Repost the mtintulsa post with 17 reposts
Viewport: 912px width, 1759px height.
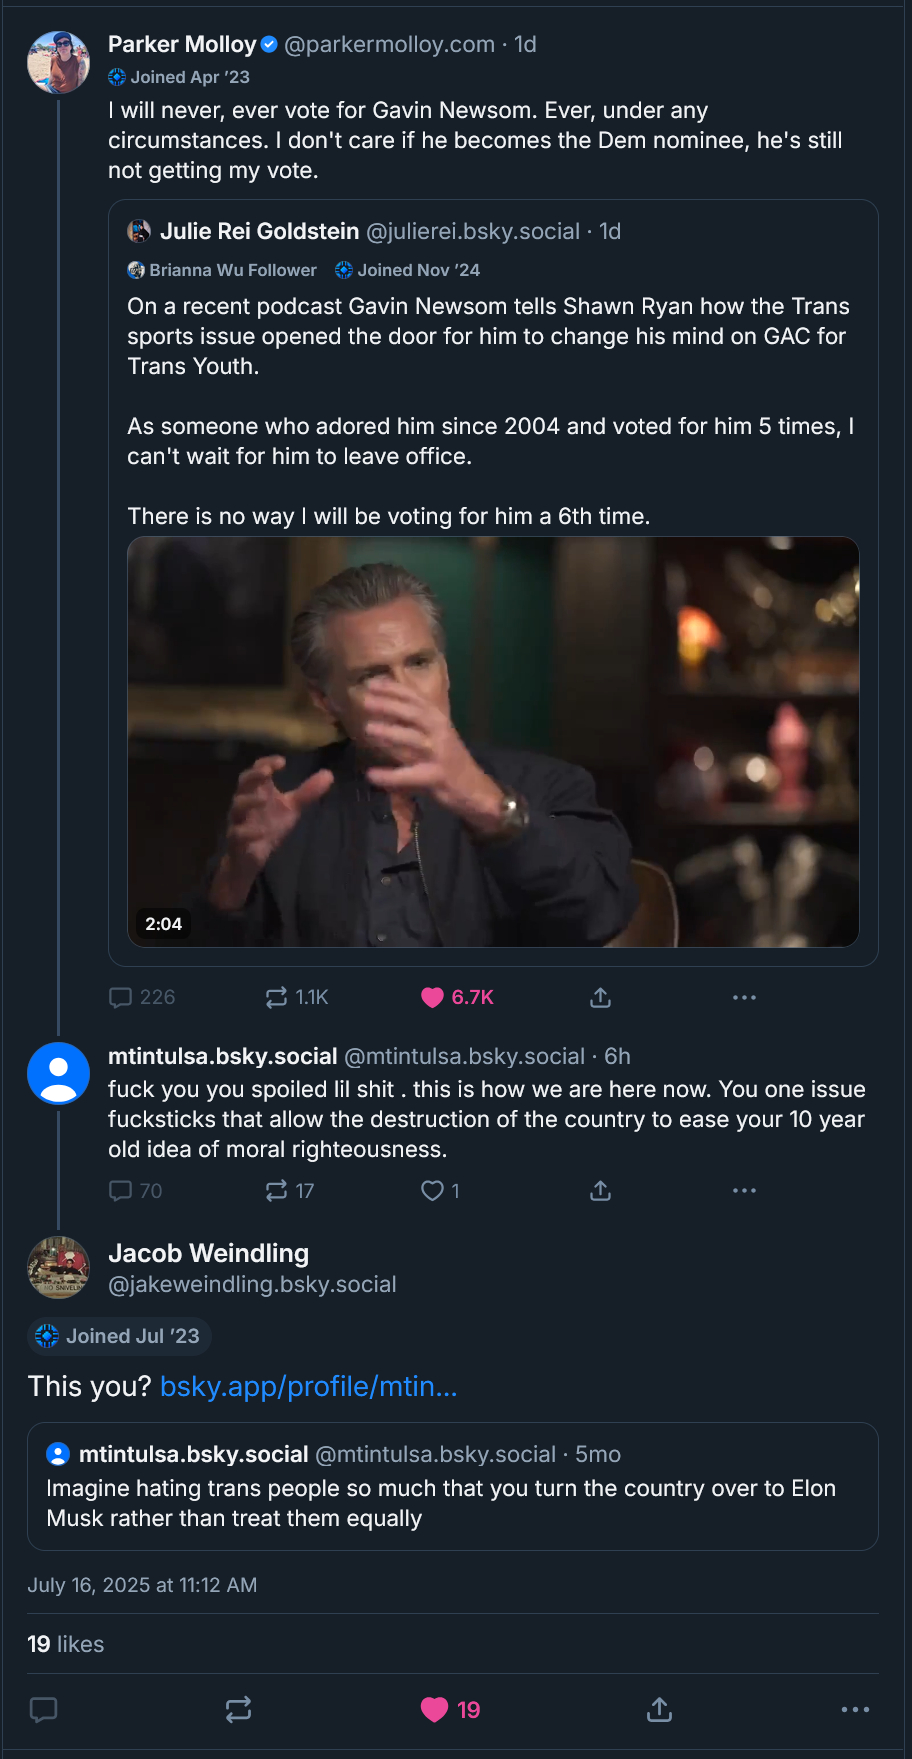pyautogui.click(x=276, y=1190)
